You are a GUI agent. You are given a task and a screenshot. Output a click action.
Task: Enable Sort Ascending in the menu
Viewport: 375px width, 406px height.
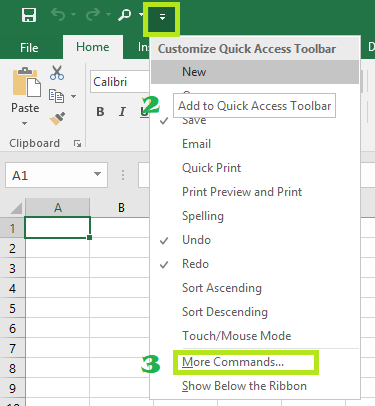click(255, 288)
